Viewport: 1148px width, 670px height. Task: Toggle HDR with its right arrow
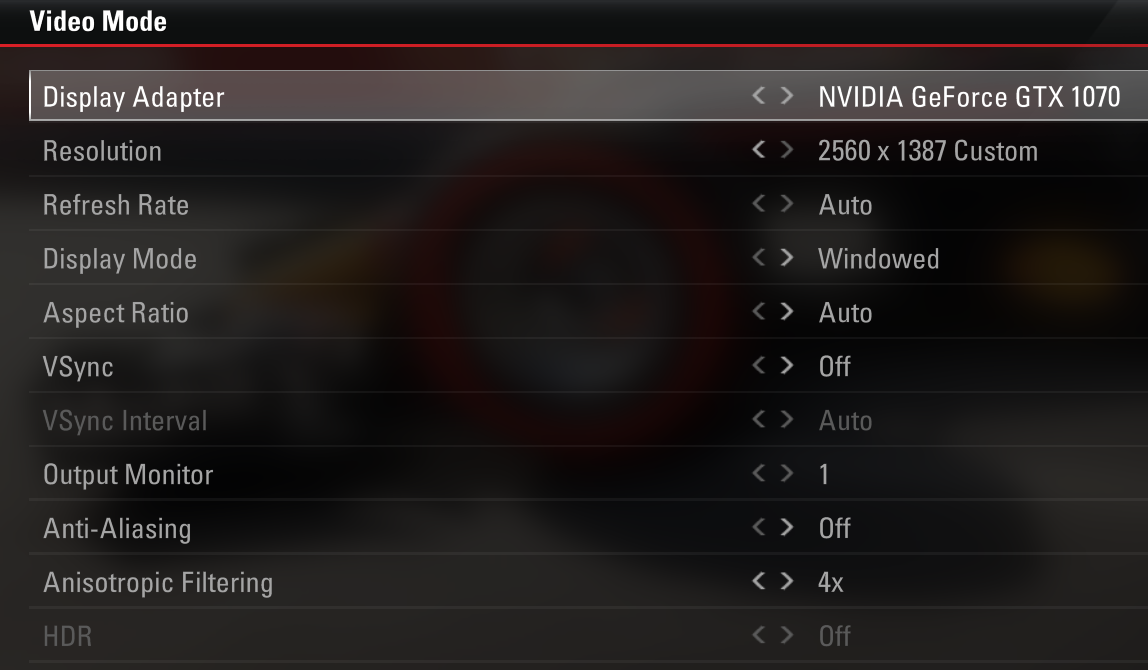click(x=786, y=634)
